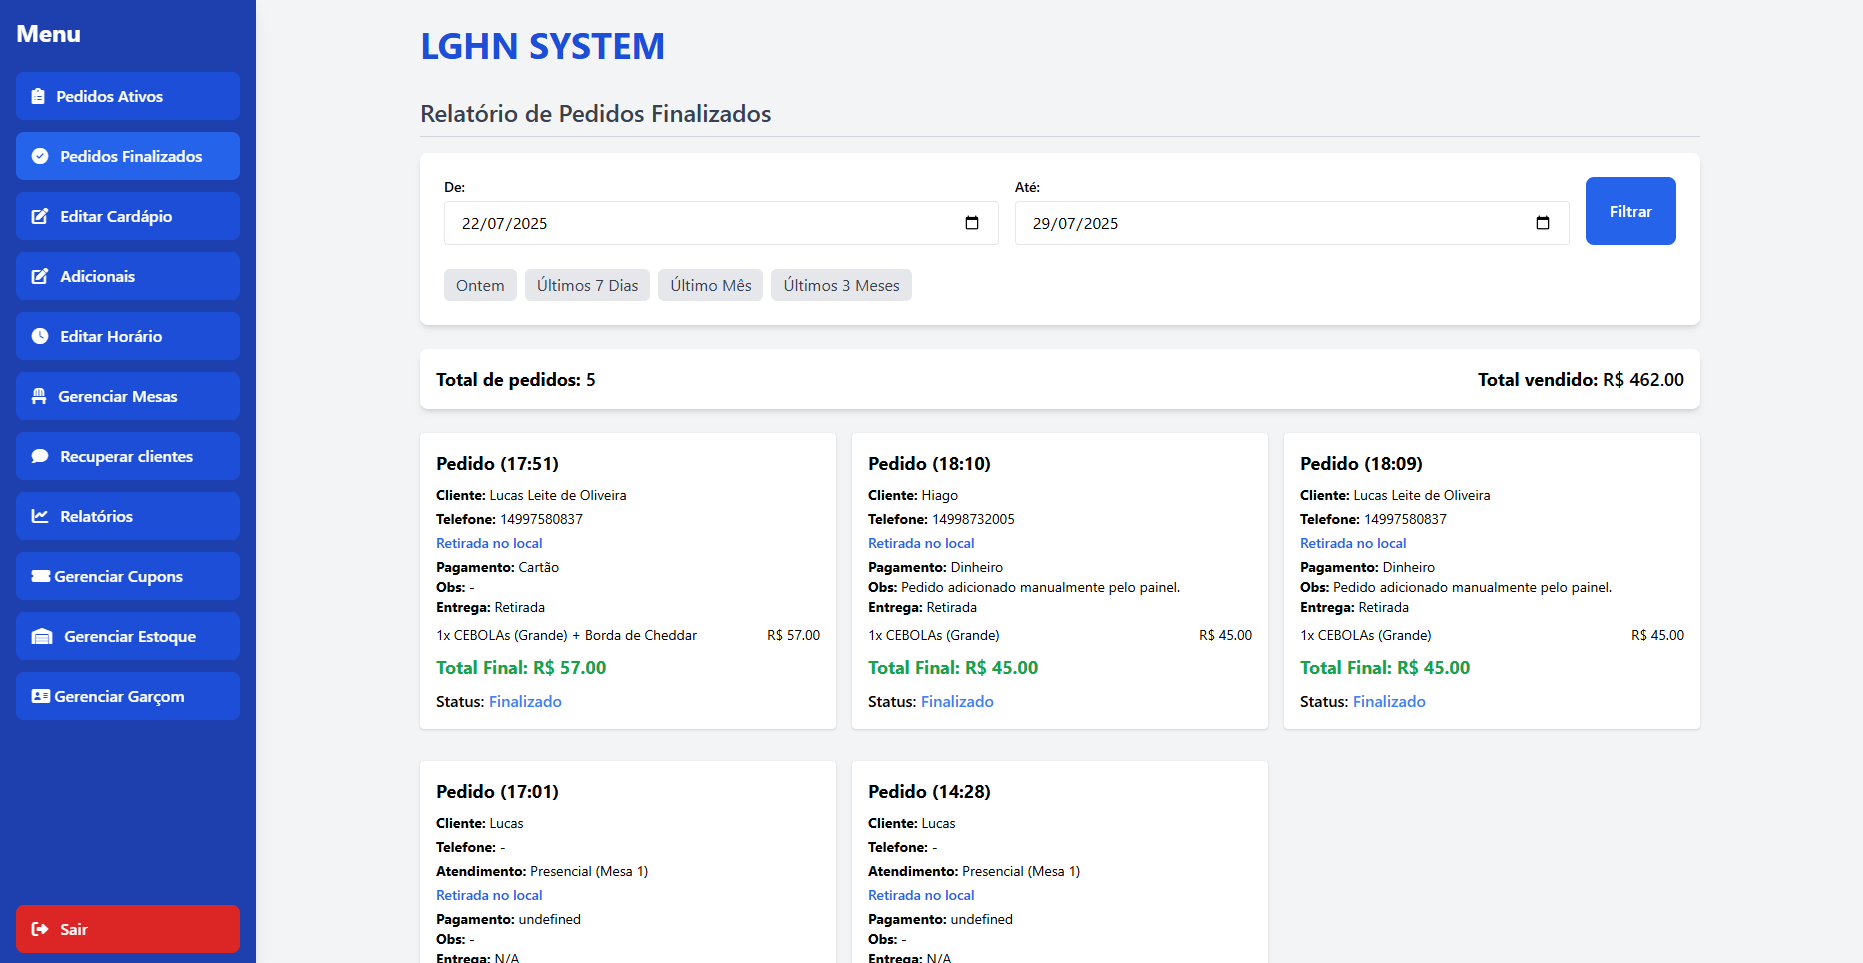Click the chat bubble icon beside Recuperar clientes
Viewport: 1863px width, 963px height.
(x=40, y=456)
